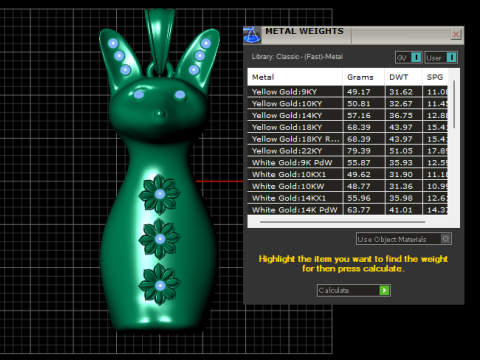Toggle the User library switch
Image resolution: width=480 pixels, height=360 pixels.
coord(441,58)
